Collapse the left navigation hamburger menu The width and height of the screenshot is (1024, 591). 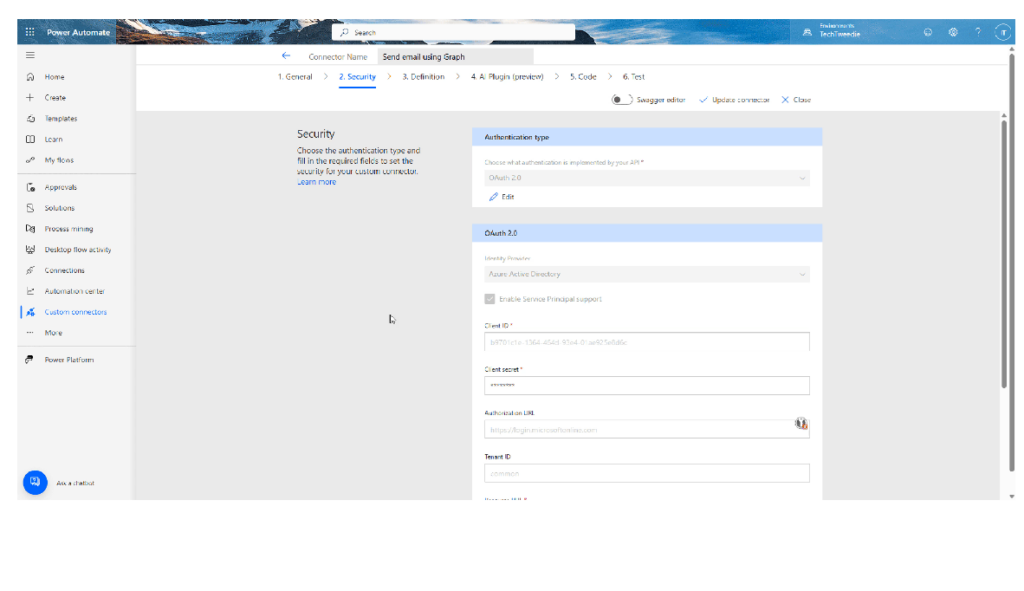pos(30,55)
